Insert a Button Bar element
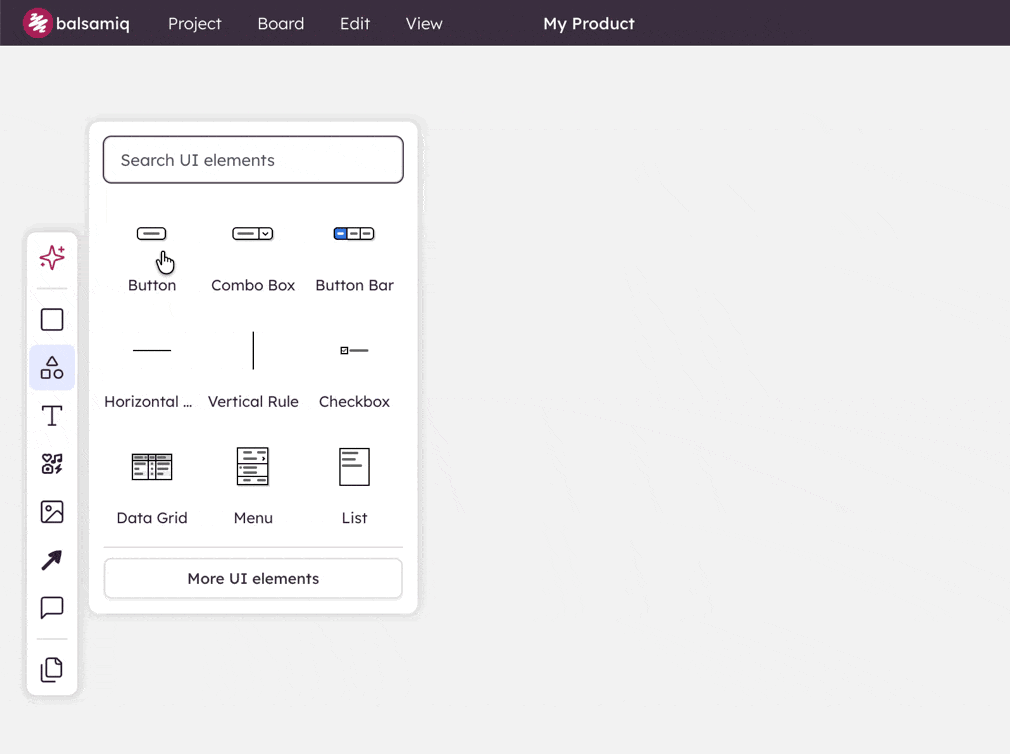Viewport: 1010px width, 754px height. 354,258
